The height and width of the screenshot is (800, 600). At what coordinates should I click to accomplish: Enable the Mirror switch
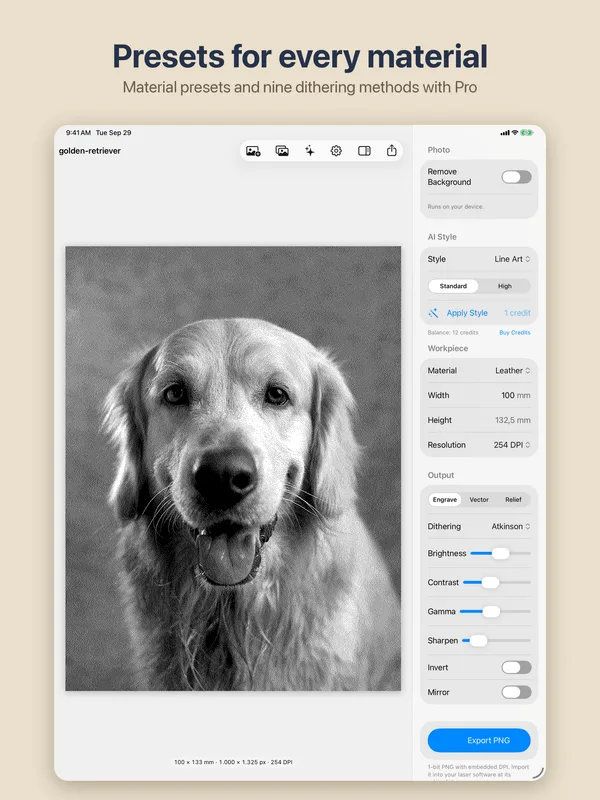point(516,692)
